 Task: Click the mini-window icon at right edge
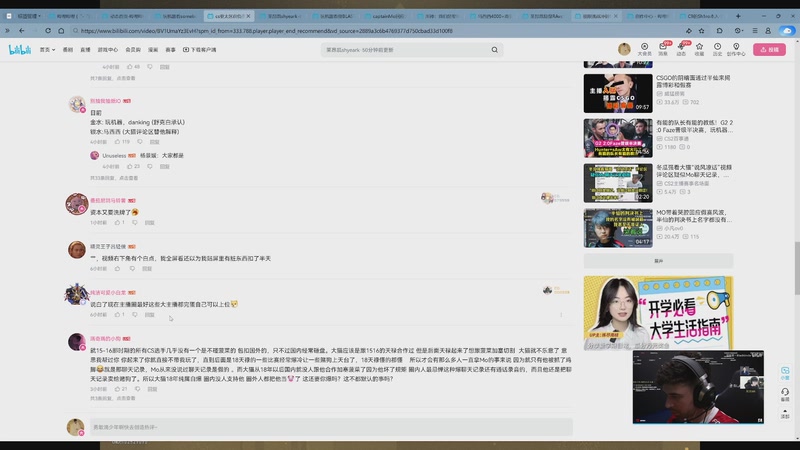pyautogui.click(x=785, y=372)
